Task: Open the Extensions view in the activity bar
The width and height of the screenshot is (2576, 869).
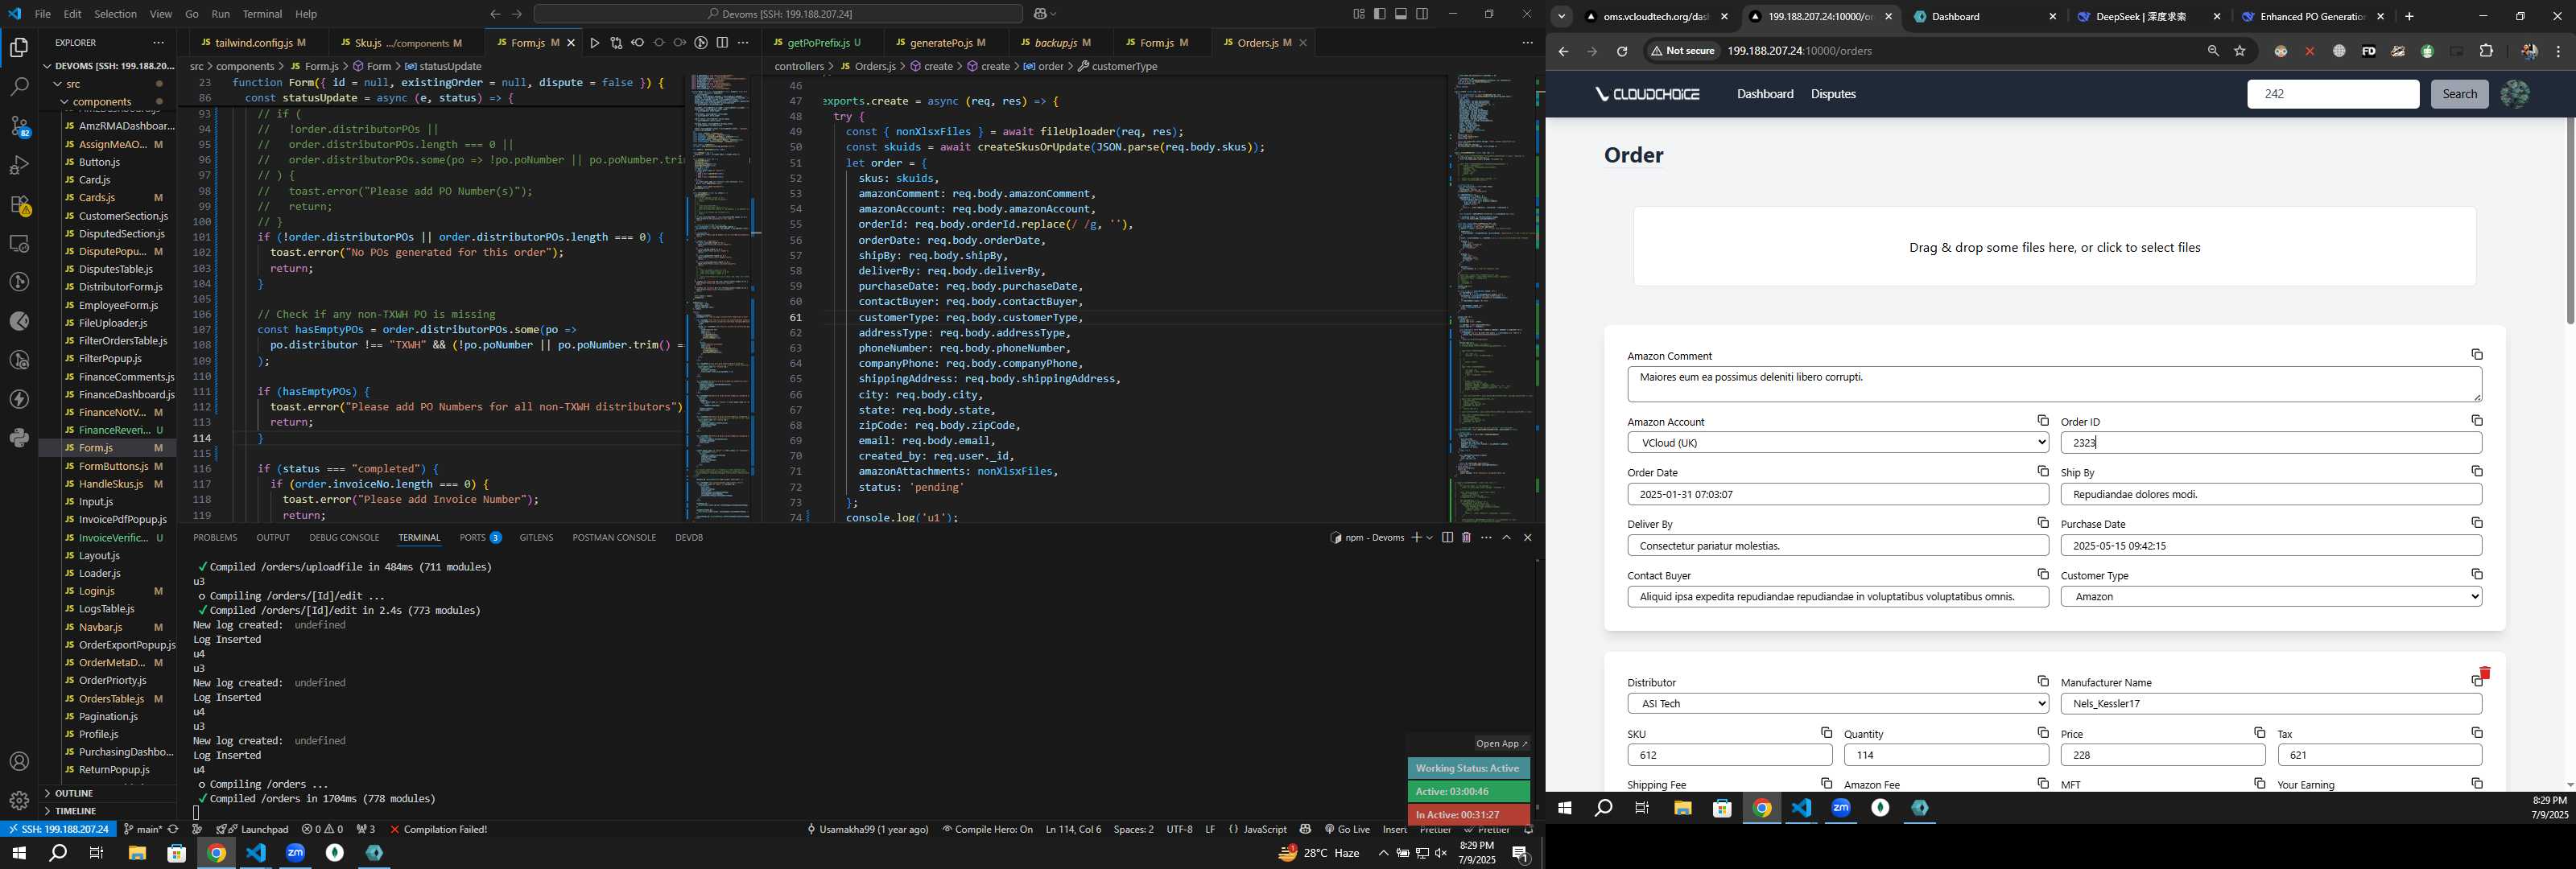Action: coord(19,205)
